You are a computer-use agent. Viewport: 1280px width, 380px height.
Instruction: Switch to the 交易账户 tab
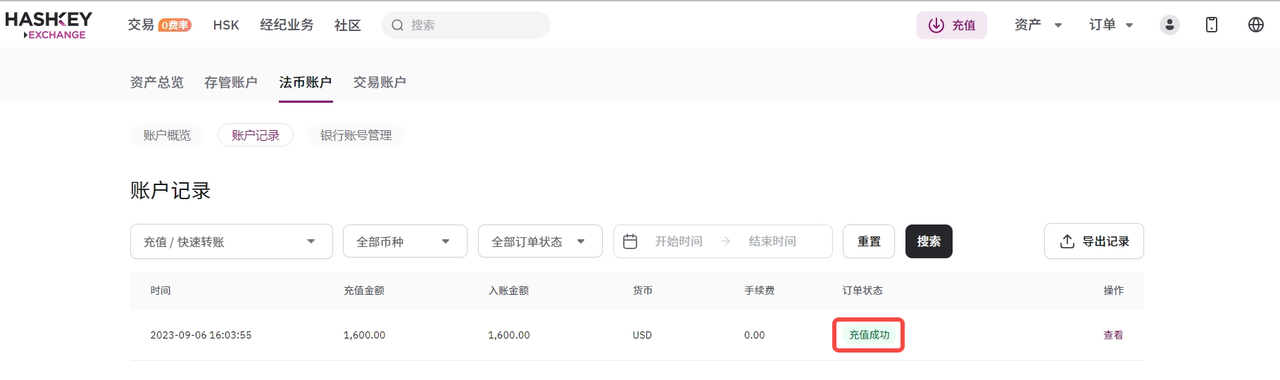click(380, 82)
